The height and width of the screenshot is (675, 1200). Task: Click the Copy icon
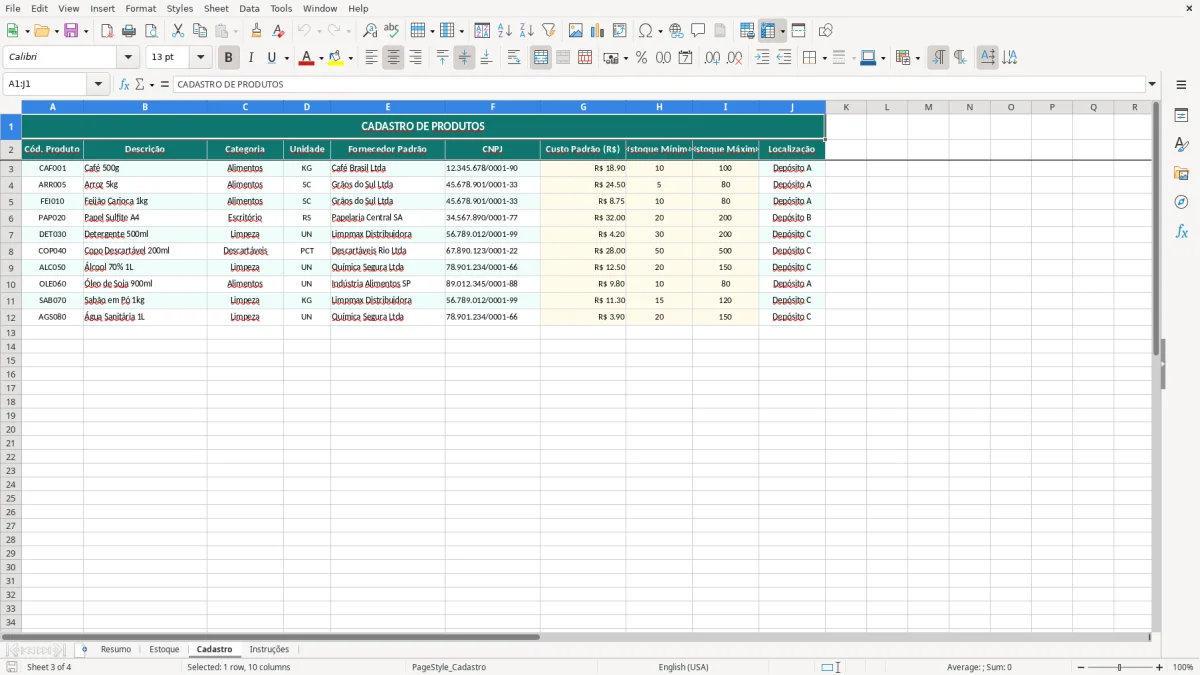(x=200, y=31)
